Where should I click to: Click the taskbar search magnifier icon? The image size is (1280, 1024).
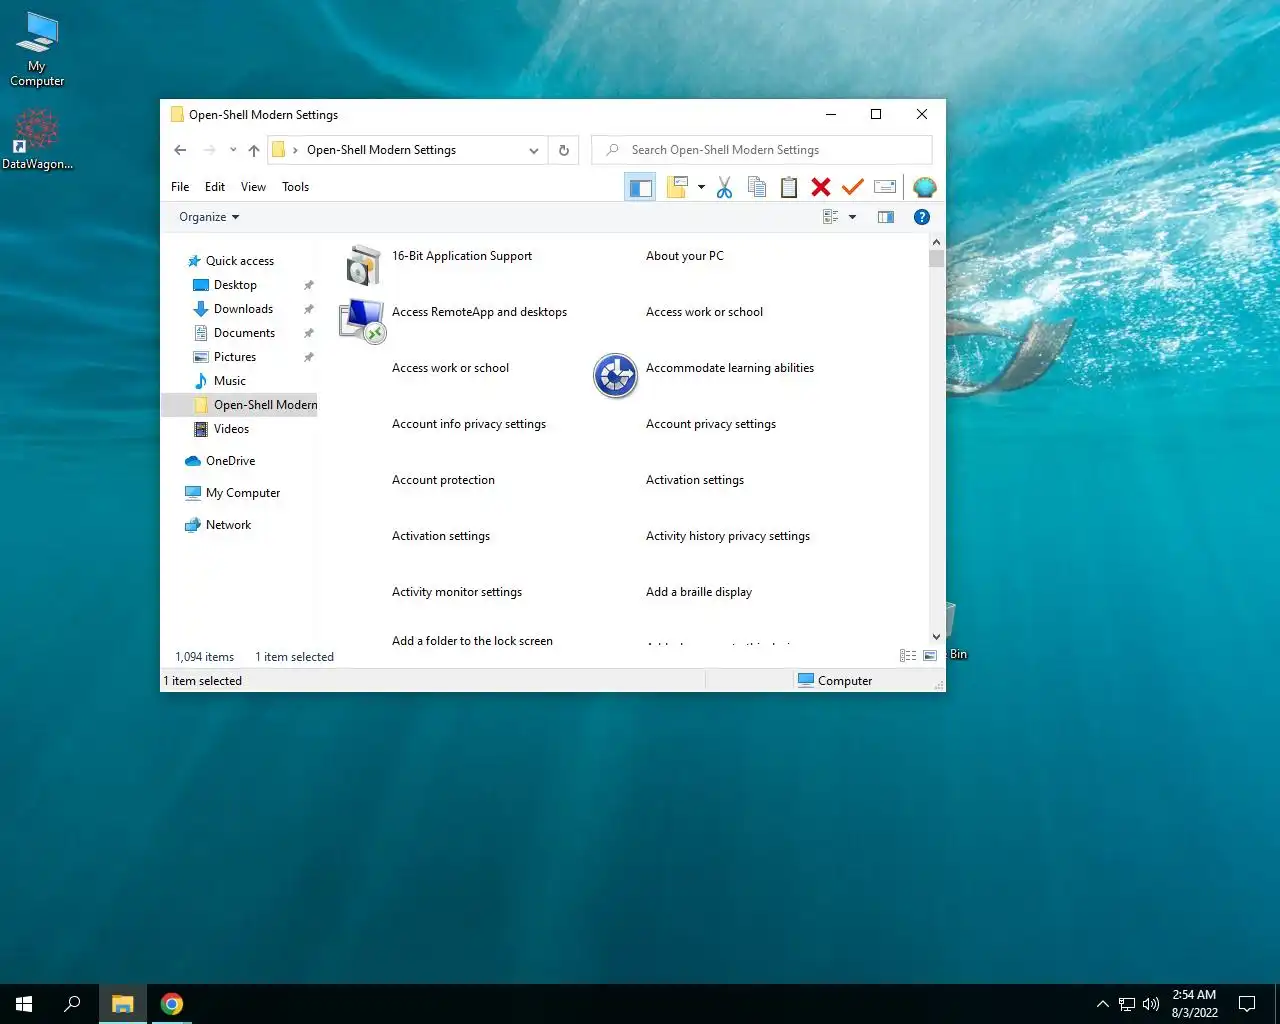tap(72, 1004)
